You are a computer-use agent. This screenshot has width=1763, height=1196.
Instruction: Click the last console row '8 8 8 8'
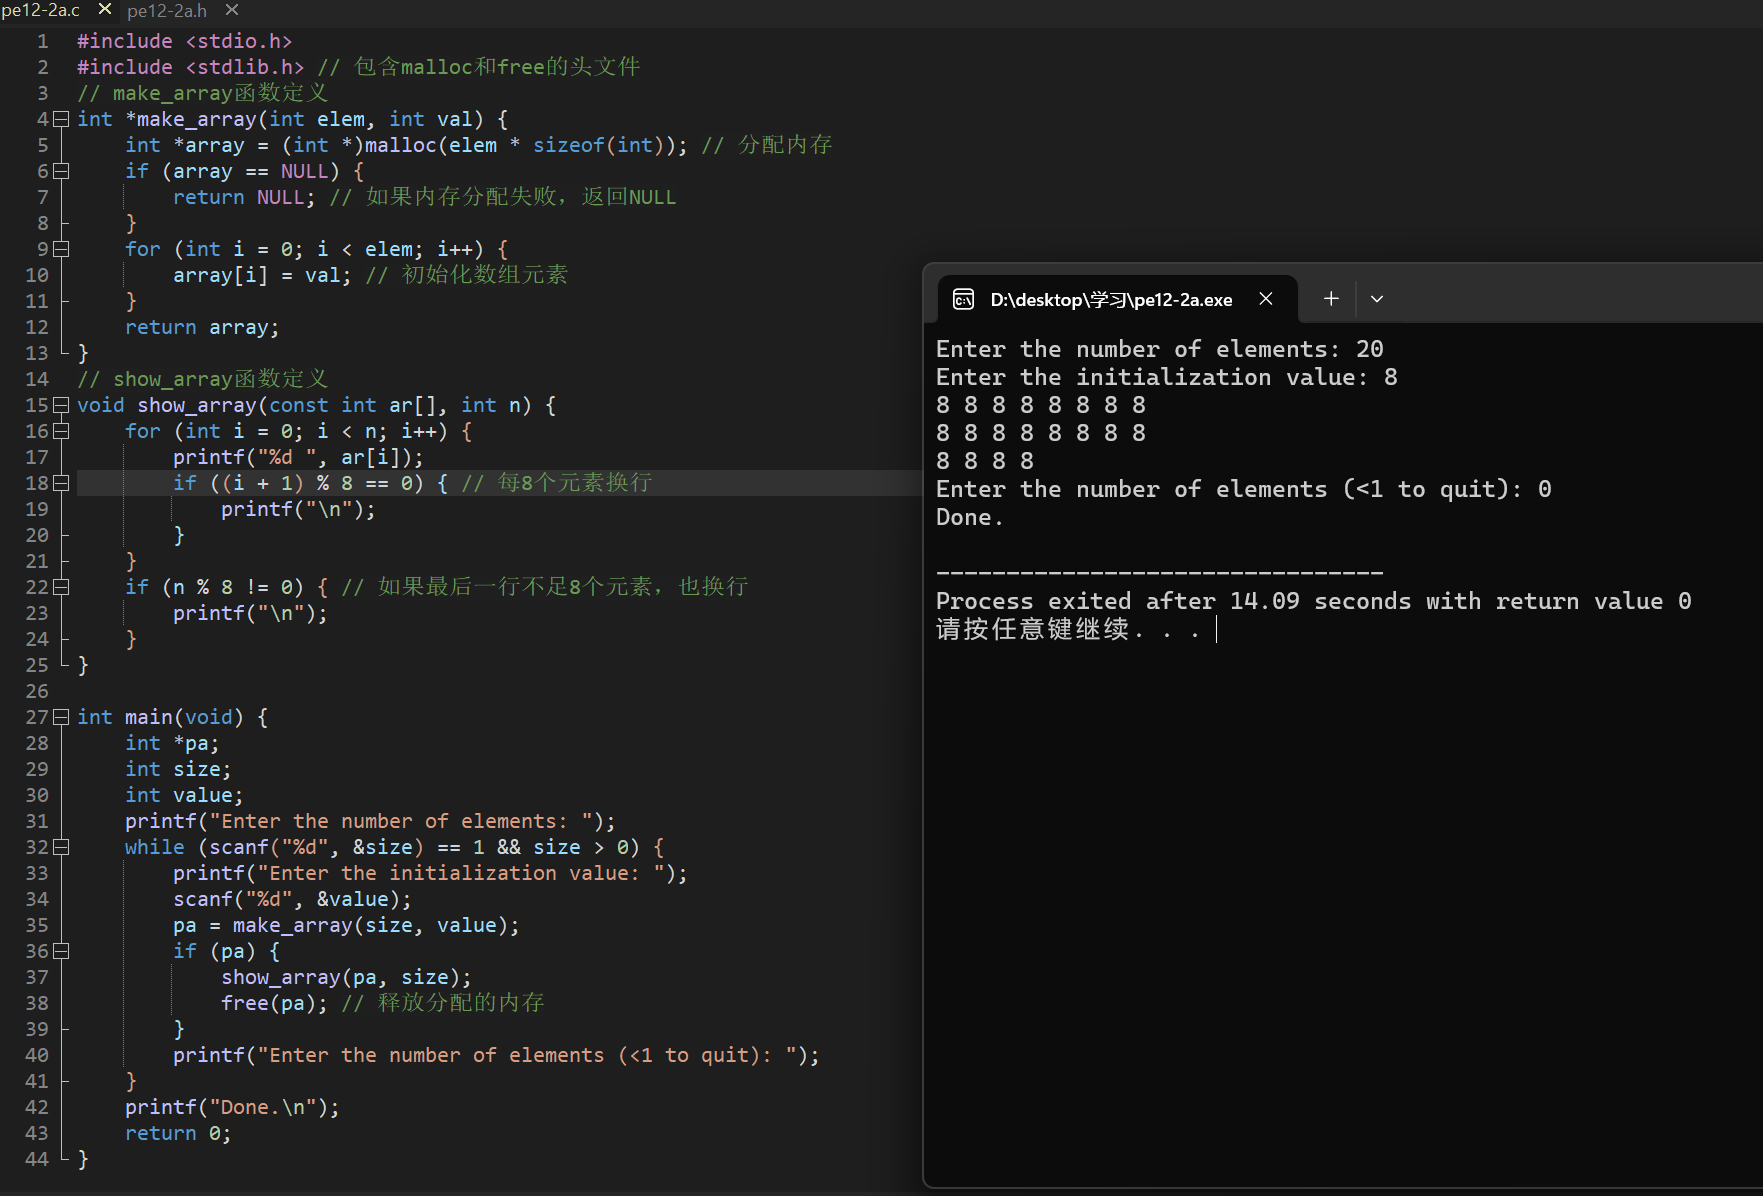985,461
